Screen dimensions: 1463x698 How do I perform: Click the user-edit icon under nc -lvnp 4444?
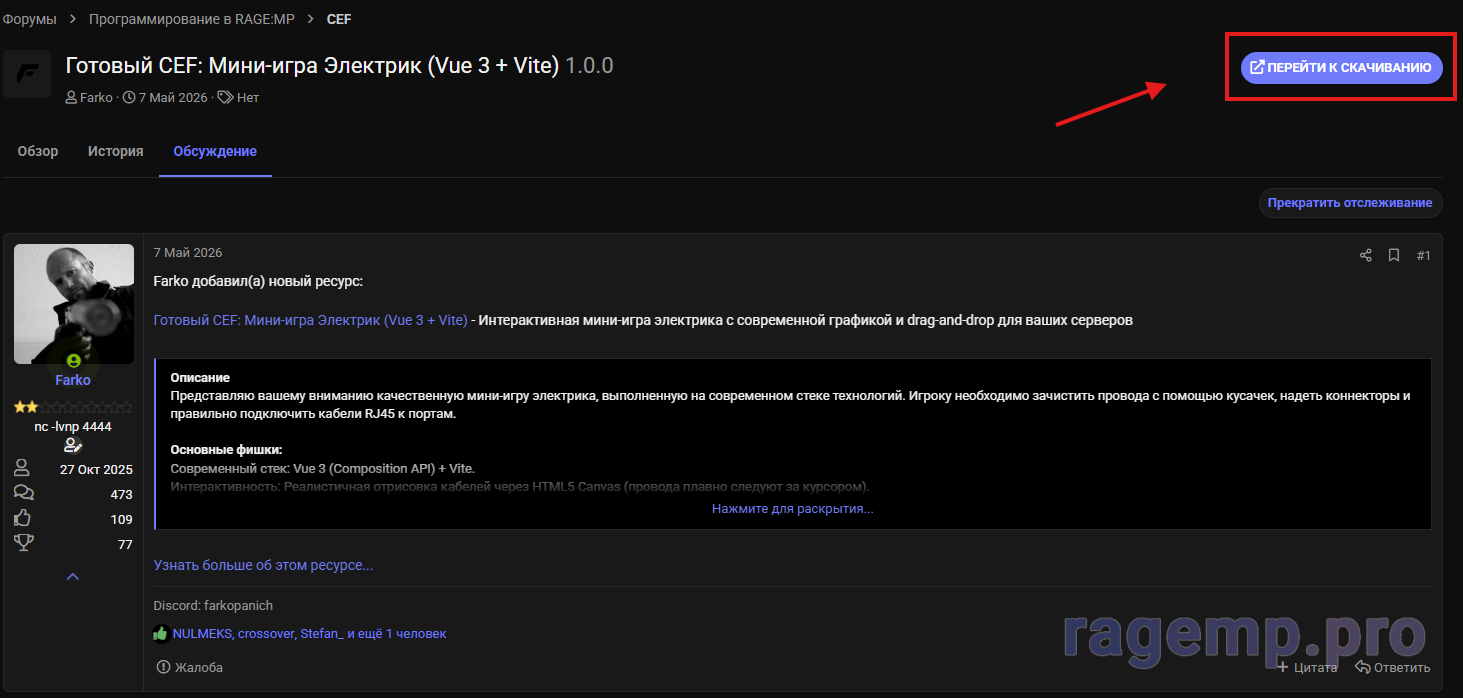pos(73,445)
